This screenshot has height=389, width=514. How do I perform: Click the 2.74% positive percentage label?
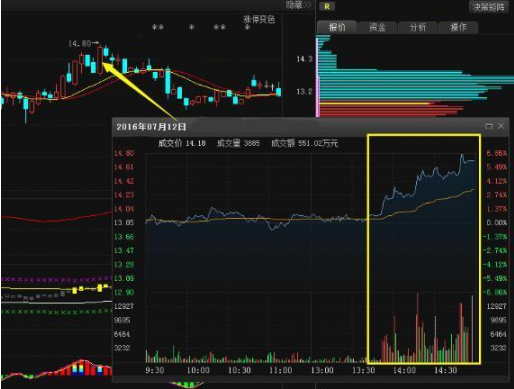pyautogui.click(x=497, y=195)
